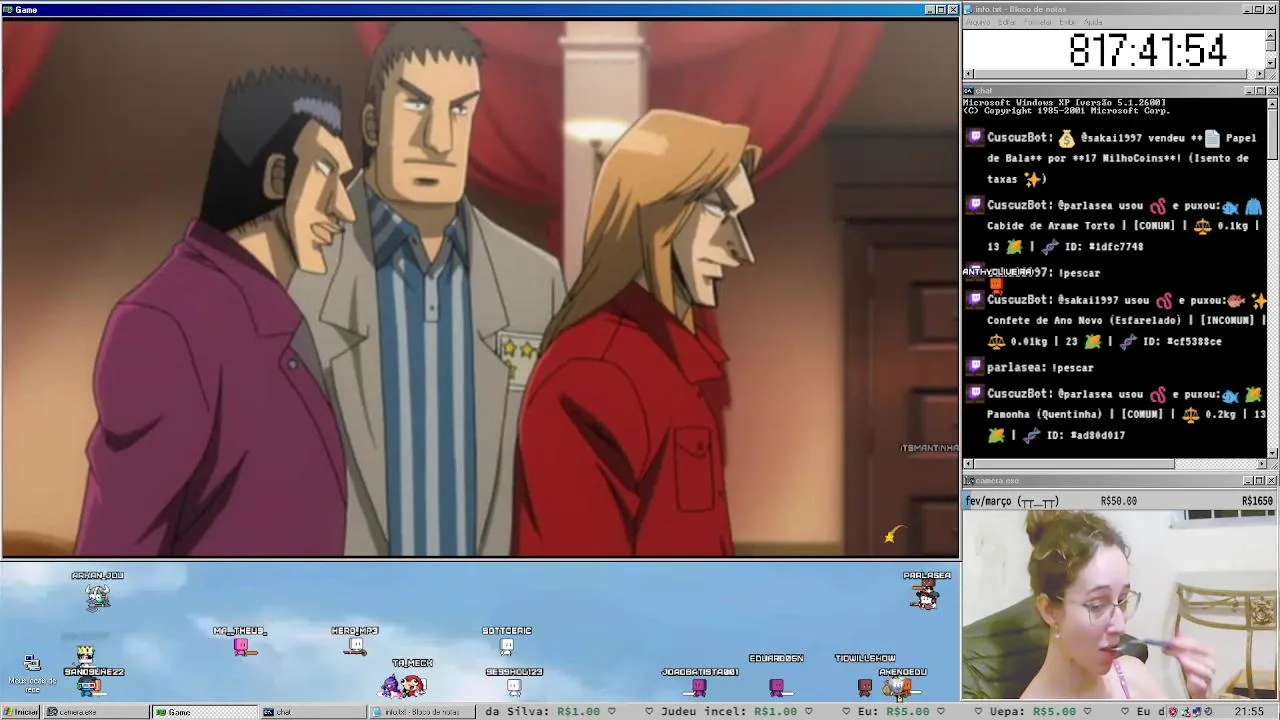Click badge next to parlasea !pescar message

pos(975,367)
